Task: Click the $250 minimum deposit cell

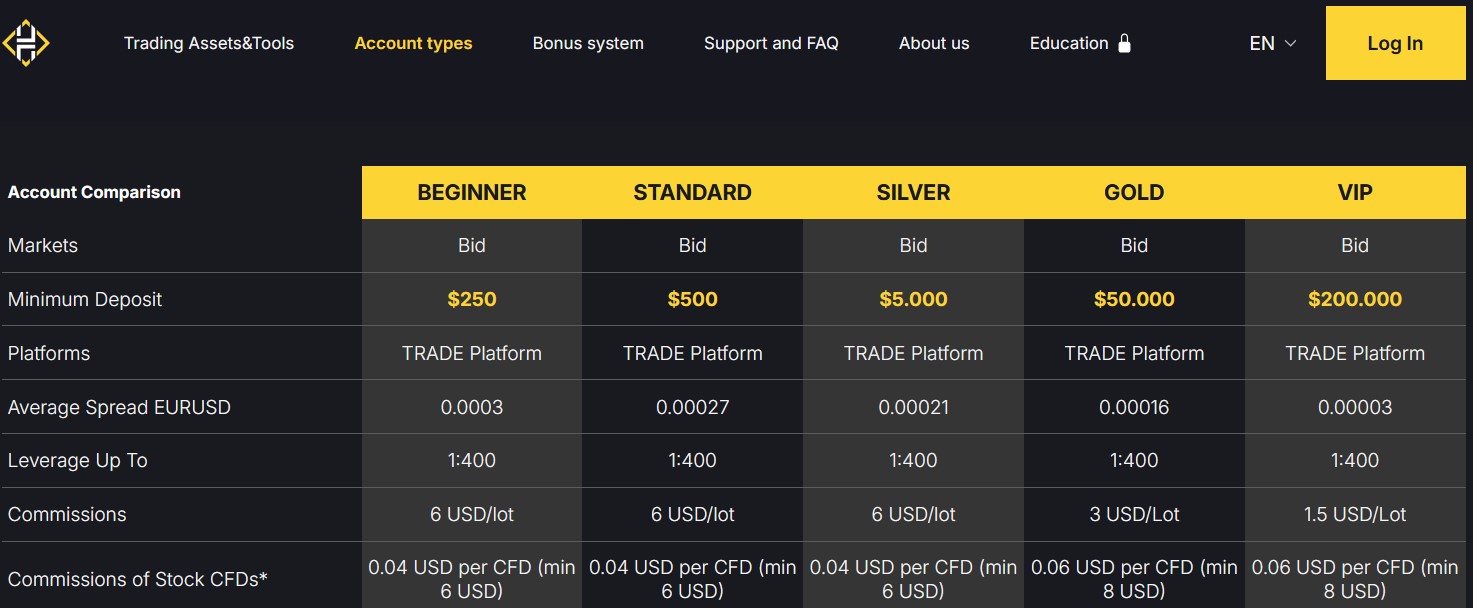Action: coord(472,299)
